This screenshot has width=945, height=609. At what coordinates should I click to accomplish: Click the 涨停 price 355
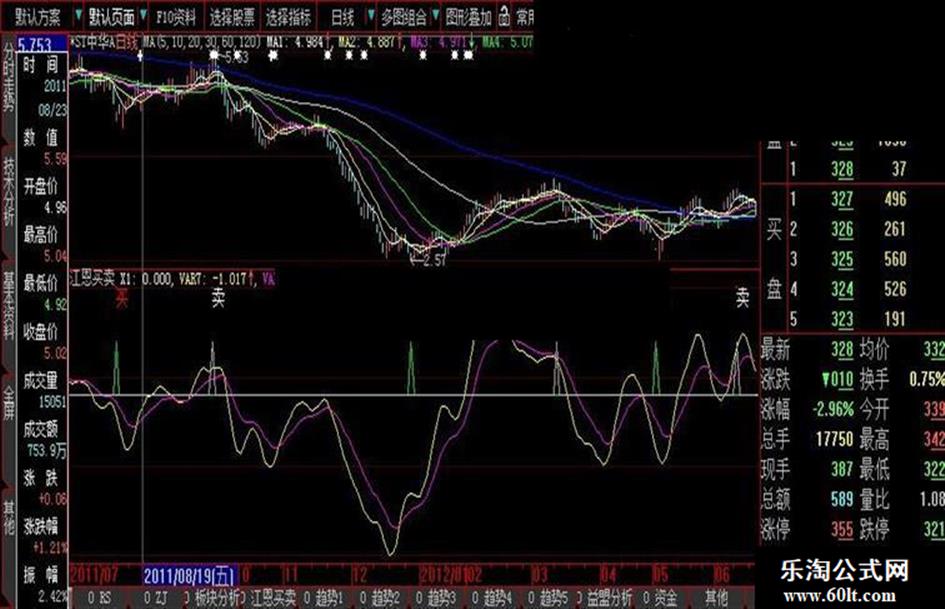click(x=842, y=530)
